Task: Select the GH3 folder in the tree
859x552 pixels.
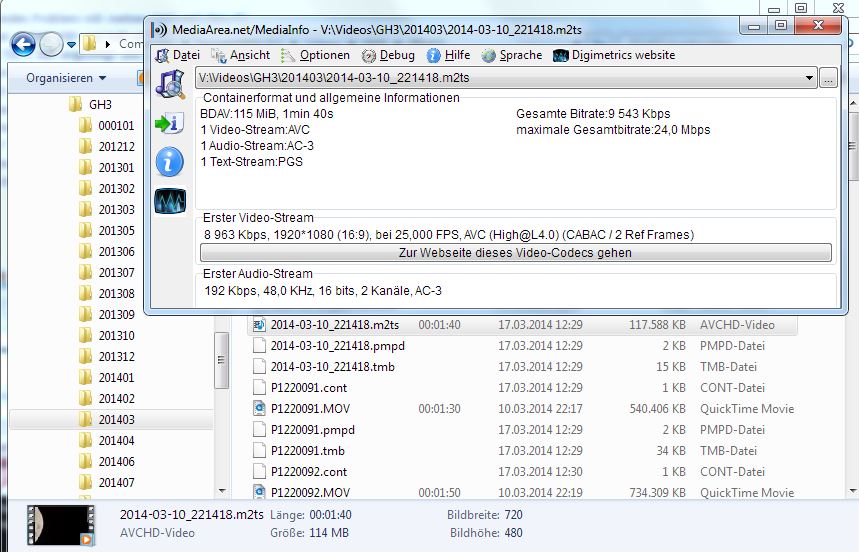Action: pos(91,105)
